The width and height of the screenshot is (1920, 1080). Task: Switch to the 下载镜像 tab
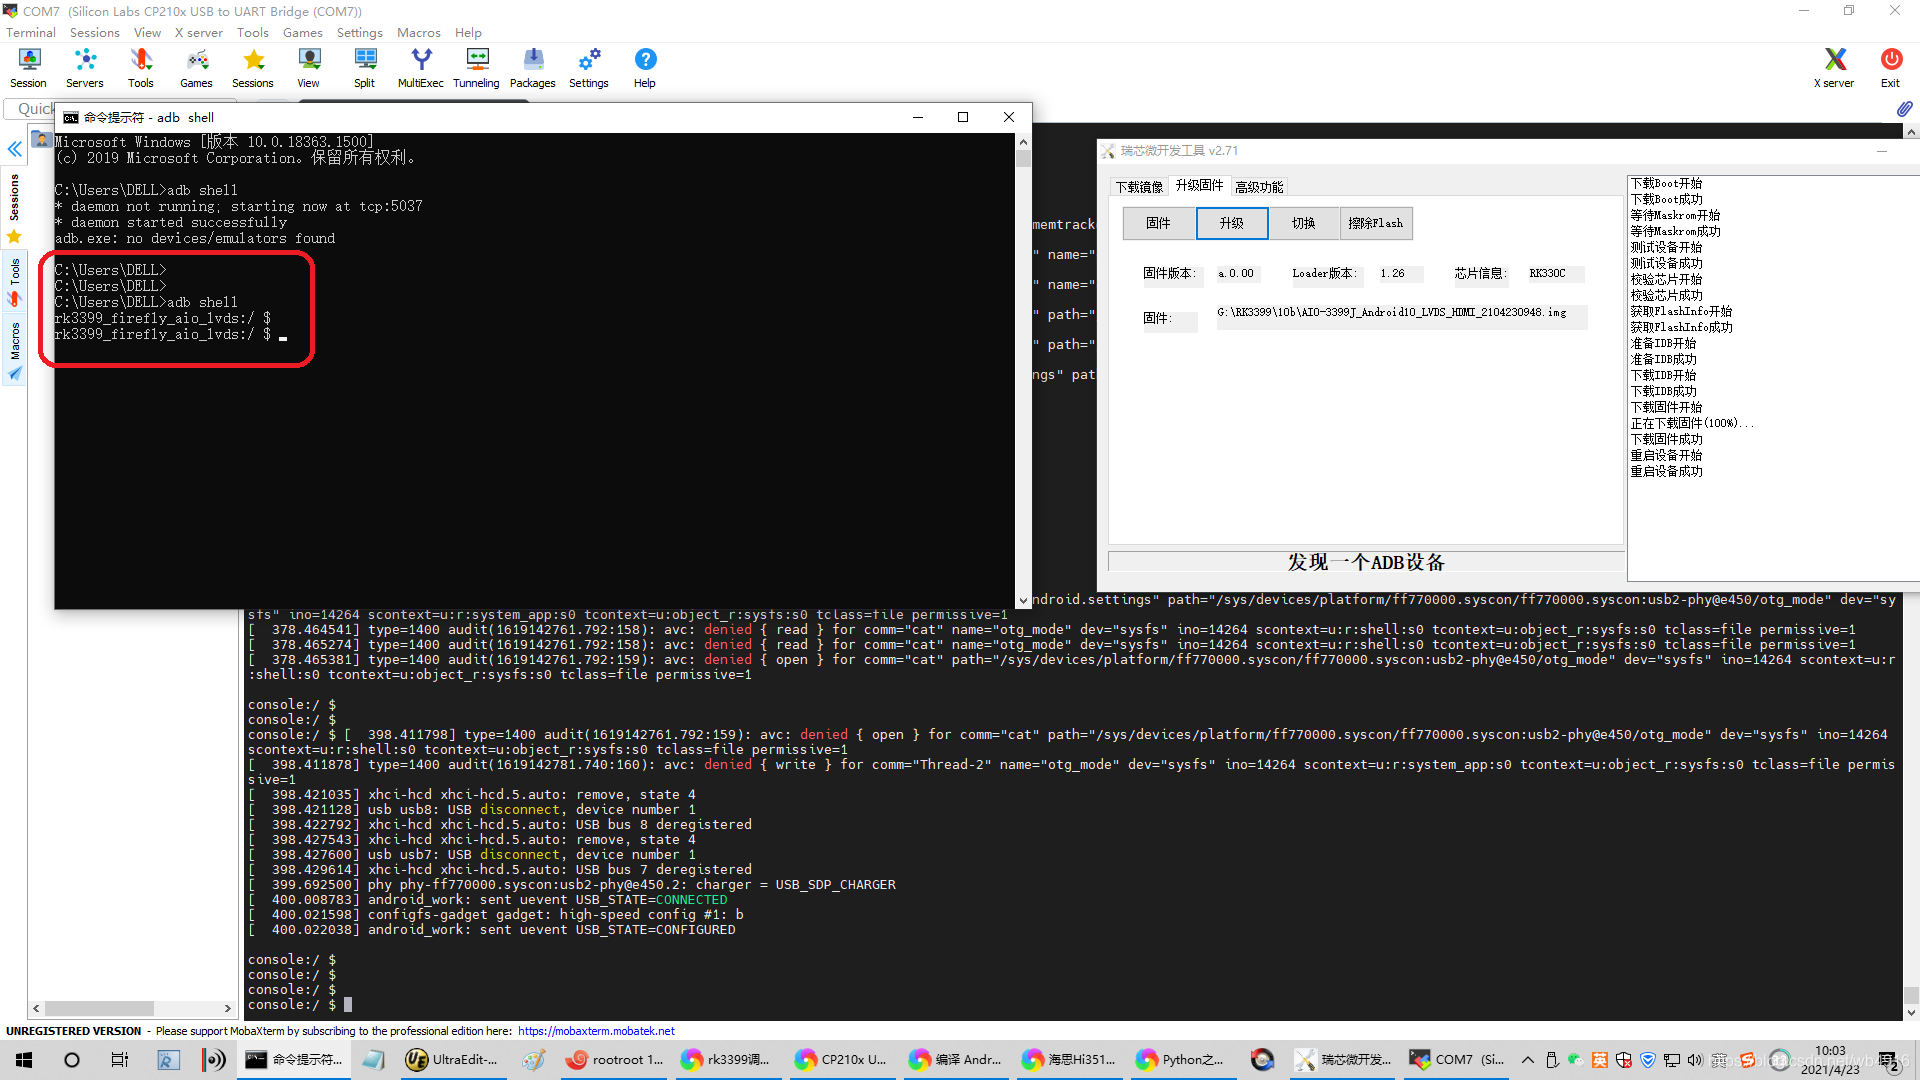[1139, 187]
